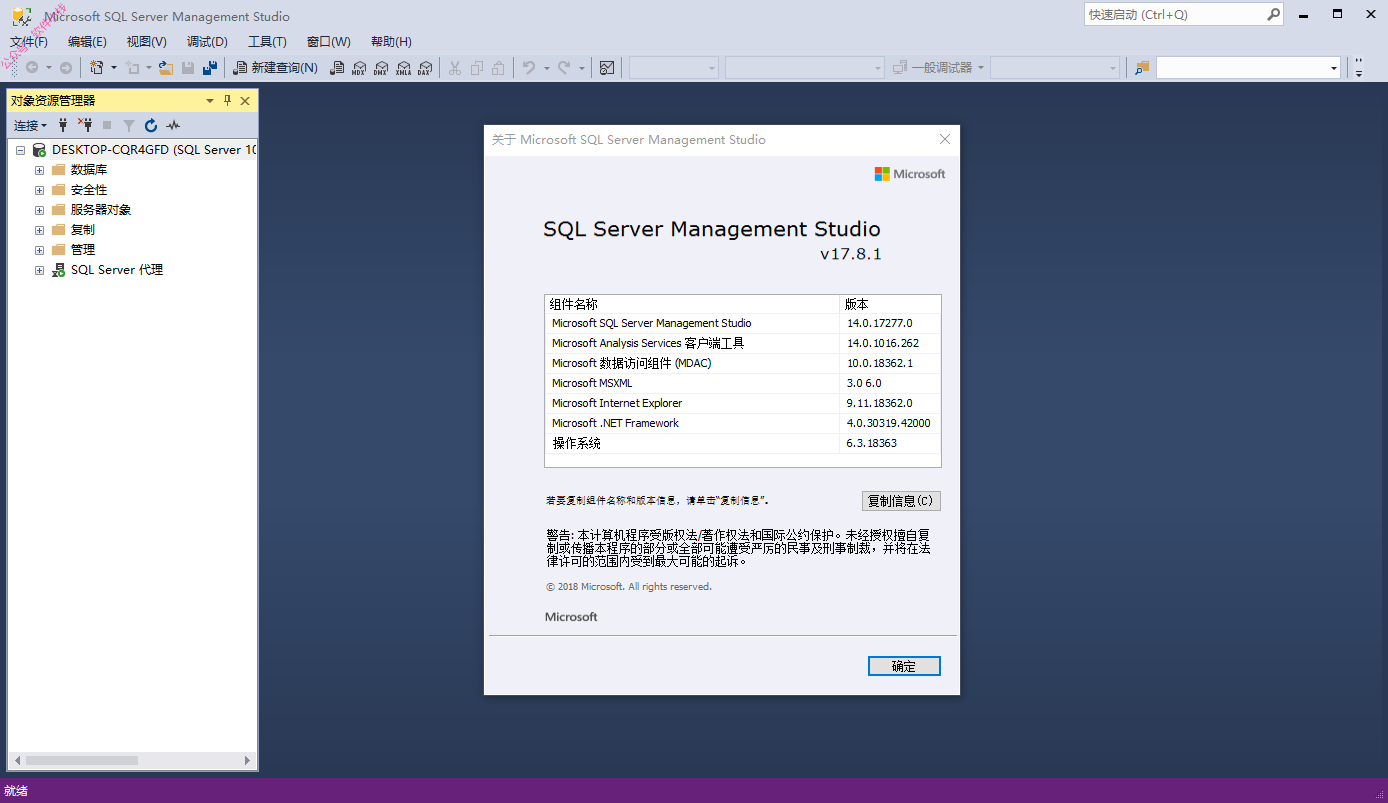Click in the Quick Launch search field
The height and width of the screenshot is (803, 1388).
1175,14
